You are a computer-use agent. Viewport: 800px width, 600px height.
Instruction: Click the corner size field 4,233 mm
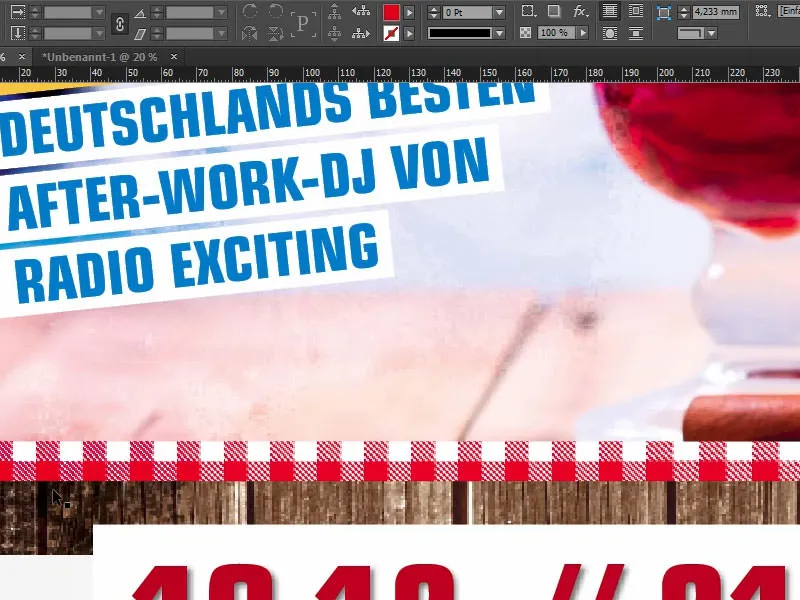coord(716,12)
